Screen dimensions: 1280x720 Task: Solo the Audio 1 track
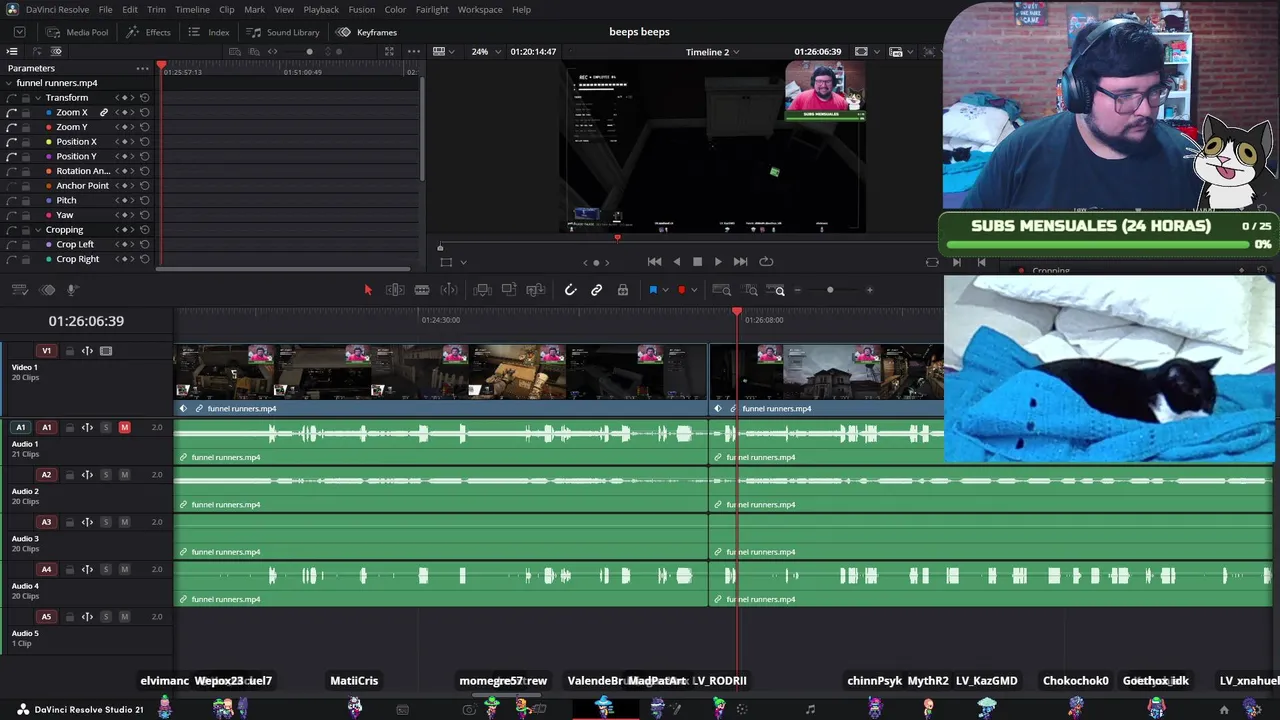pyautogui.click(x=106, y=428)
